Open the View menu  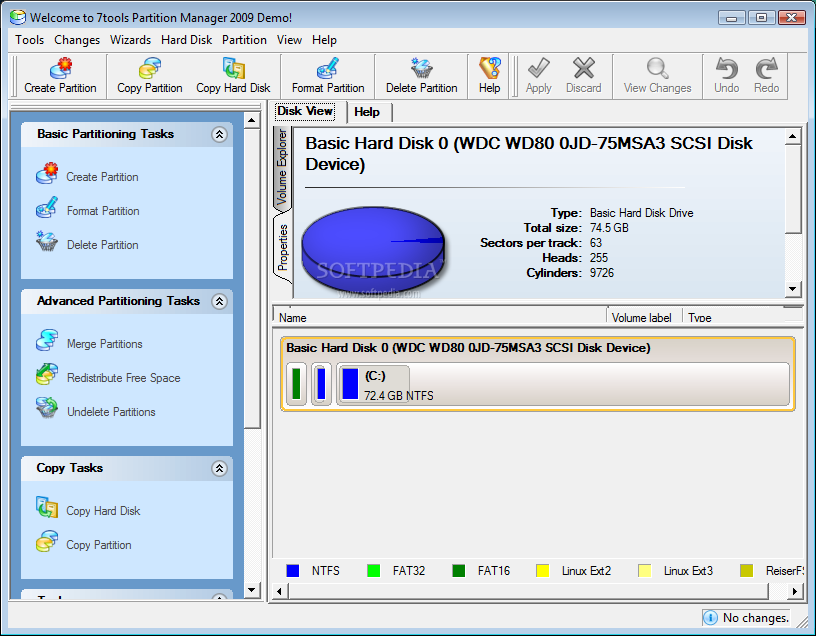(289, 40)
